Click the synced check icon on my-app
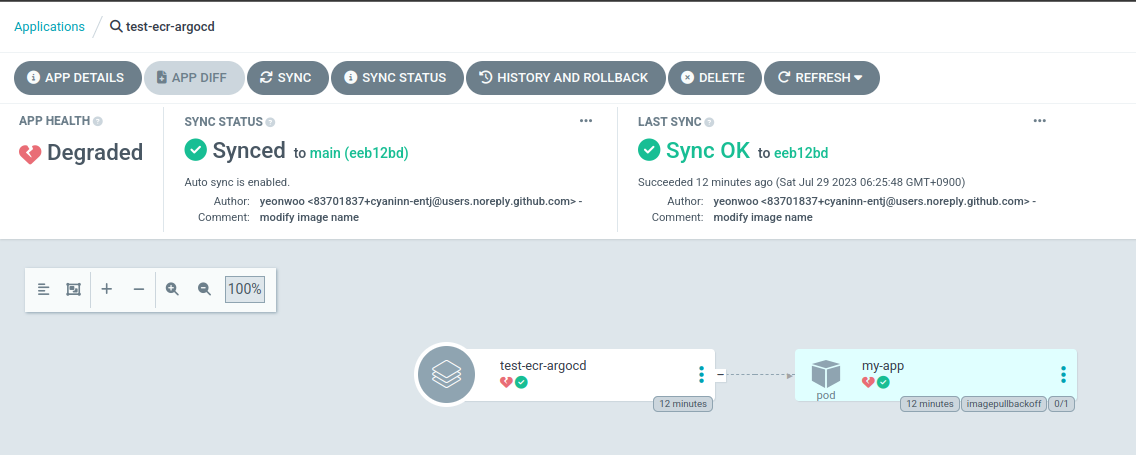1136x455 pixels. (883, 383)
